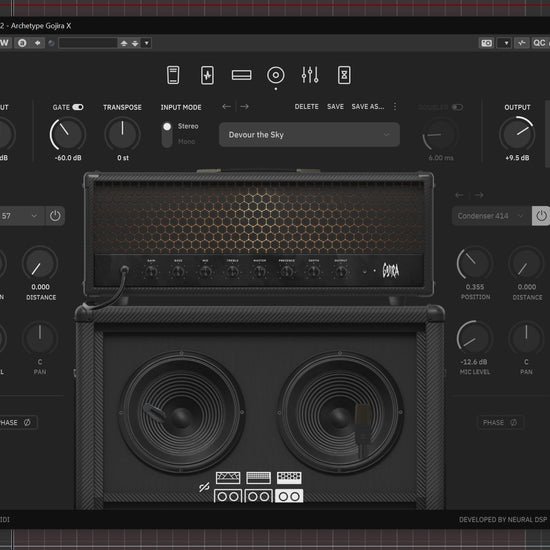Open the three-dot preset options menu
The height and width of the screenshot is (550, 550).
(x=395, y=106)
